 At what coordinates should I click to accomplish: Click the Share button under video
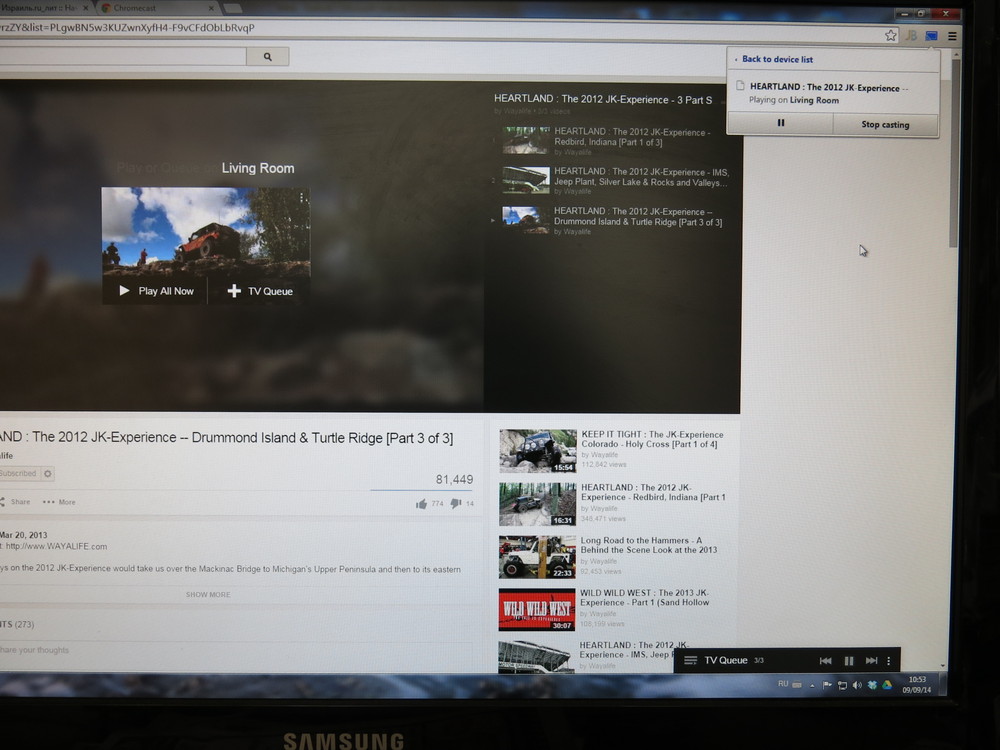(15, 502)
